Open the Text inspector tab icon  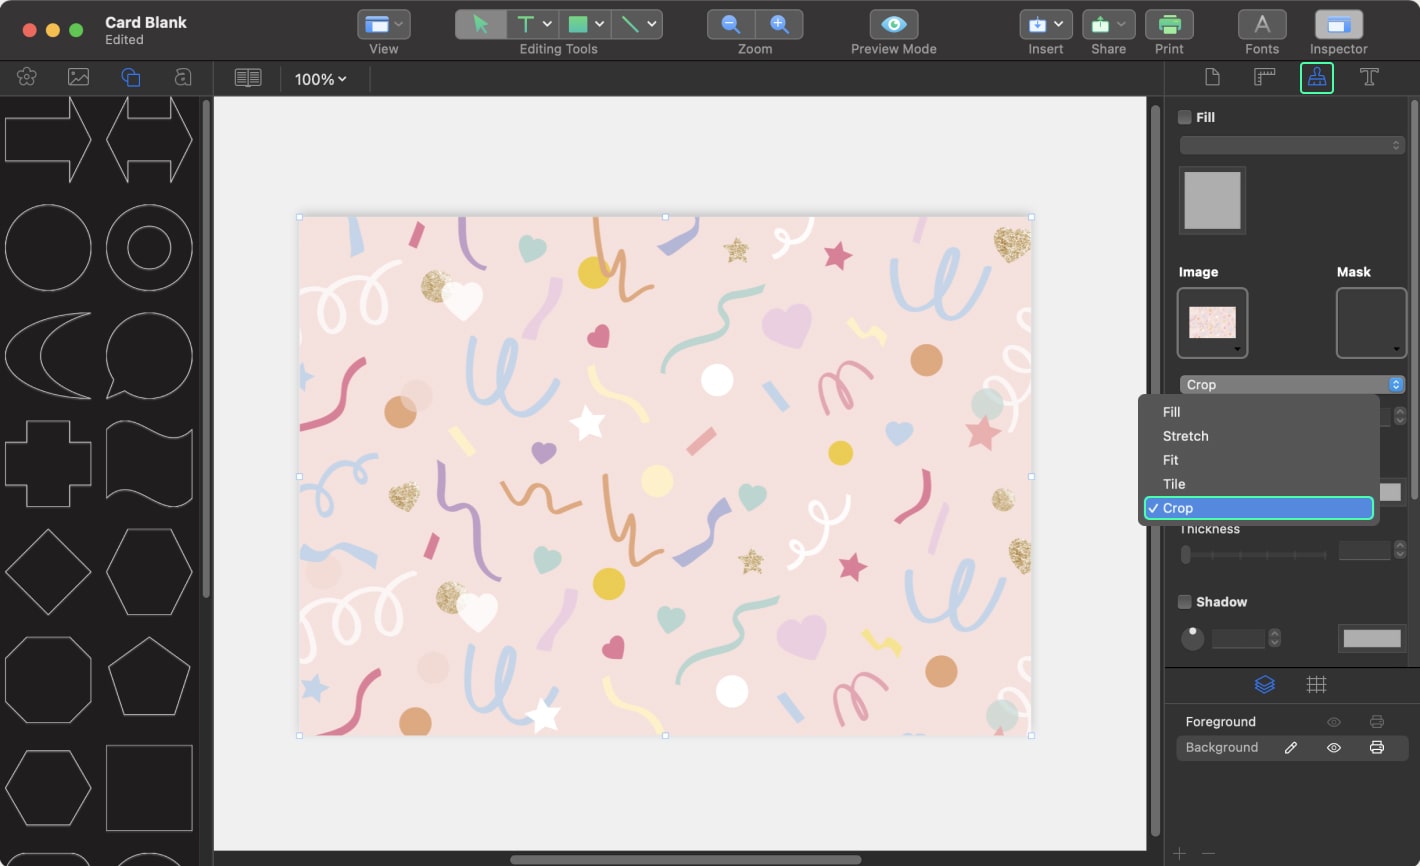(1369, 77)
